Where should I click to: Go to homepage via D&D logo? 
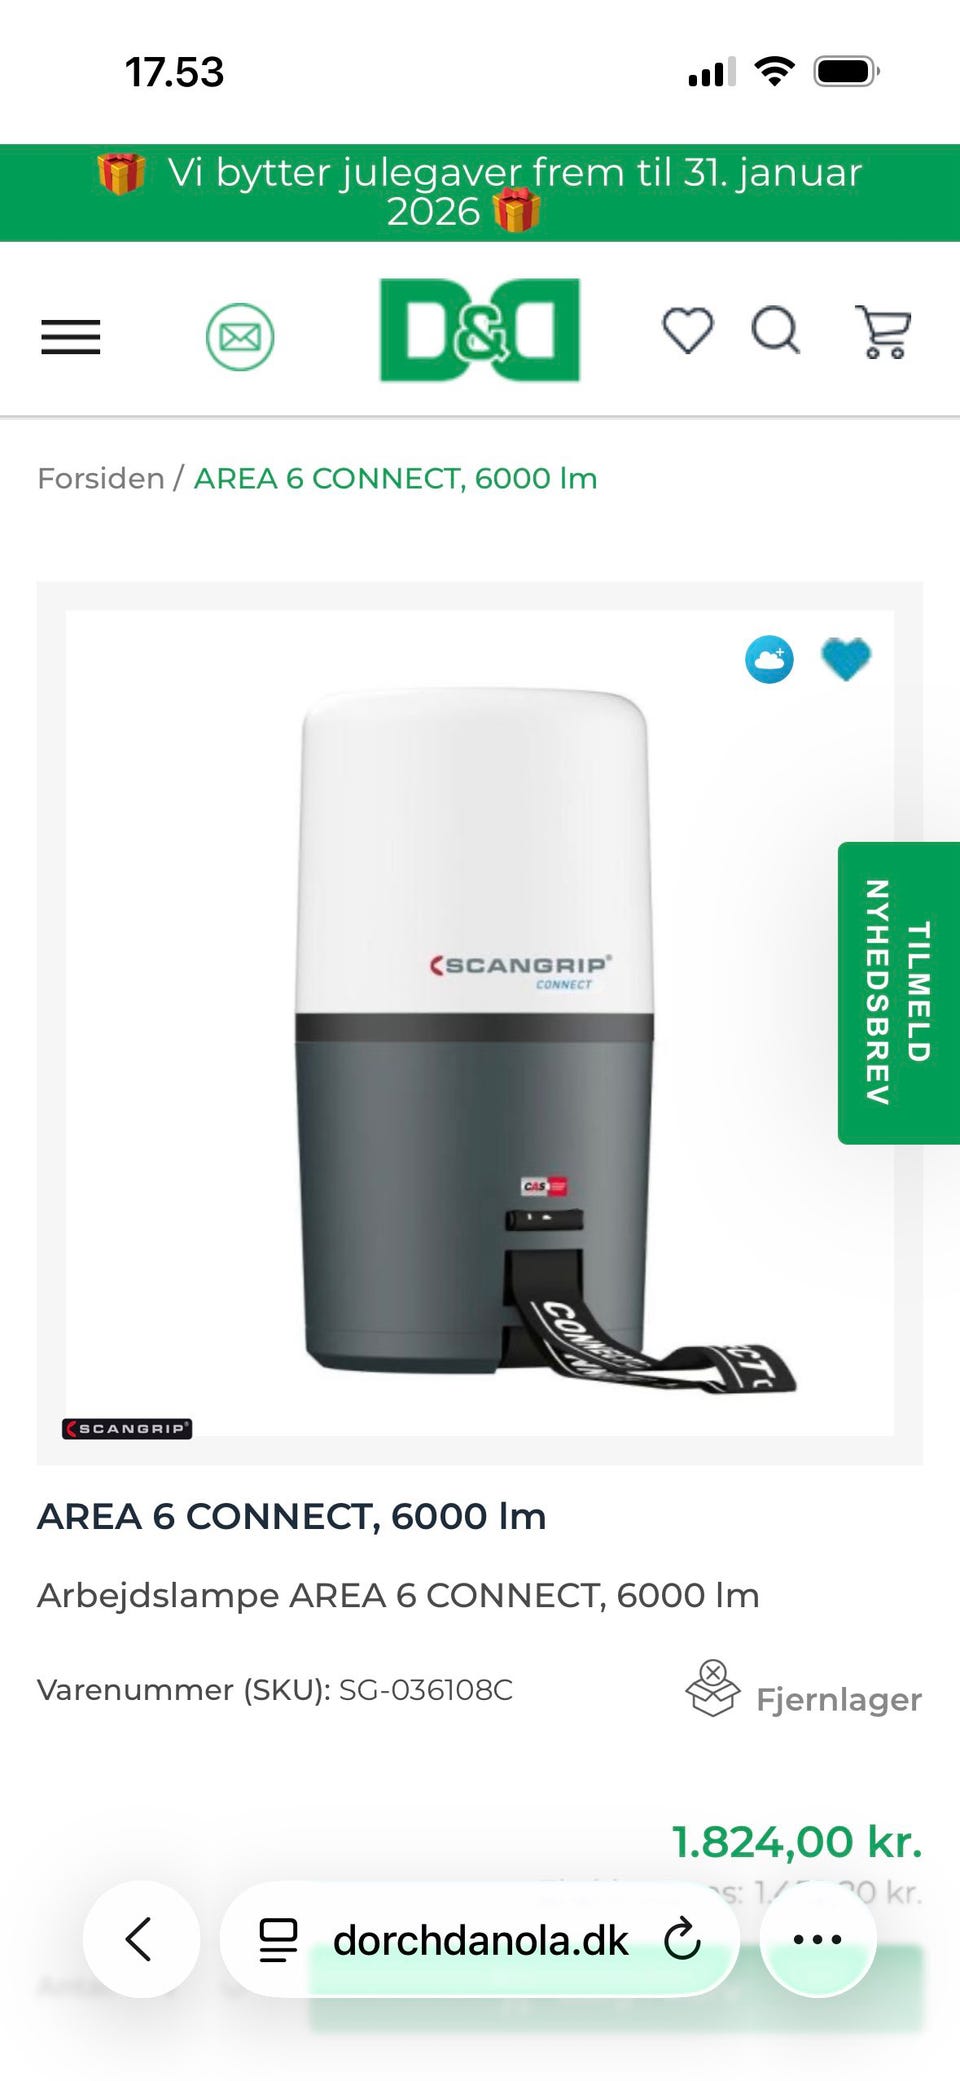click(480, 330)
